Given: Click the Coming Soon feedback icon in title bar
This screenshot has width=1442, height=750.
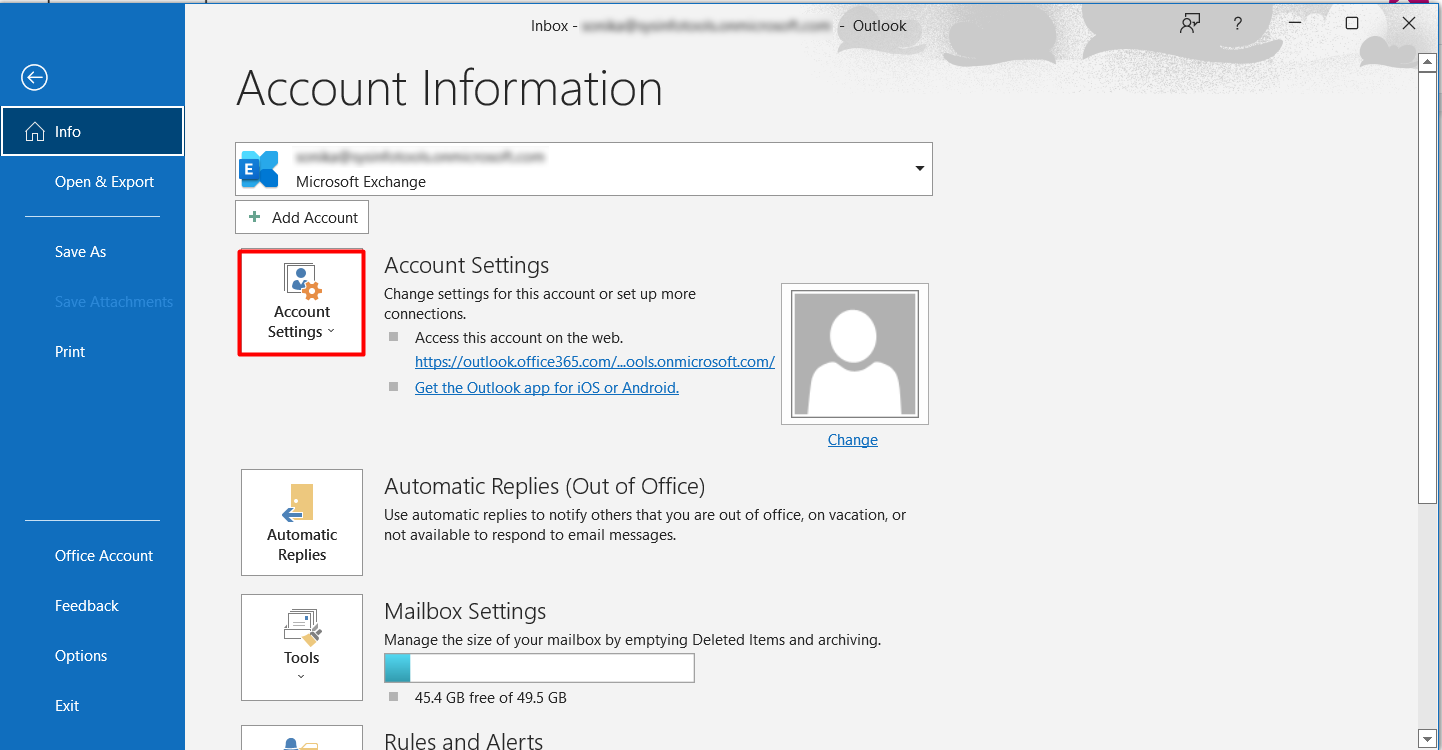Looking at the screenshot, I should click(1189, 24).
